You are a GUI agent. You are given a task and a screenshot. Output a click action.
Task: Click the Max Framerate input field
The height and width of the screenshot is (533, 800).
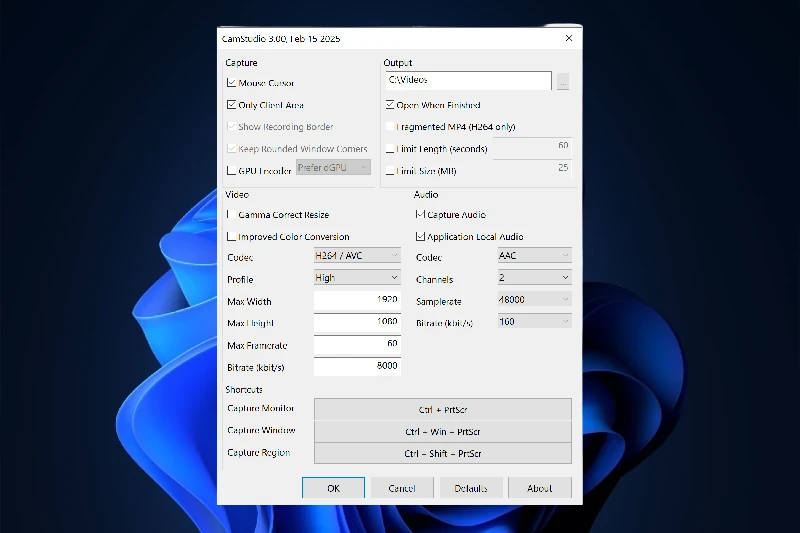tap(357, 344)
